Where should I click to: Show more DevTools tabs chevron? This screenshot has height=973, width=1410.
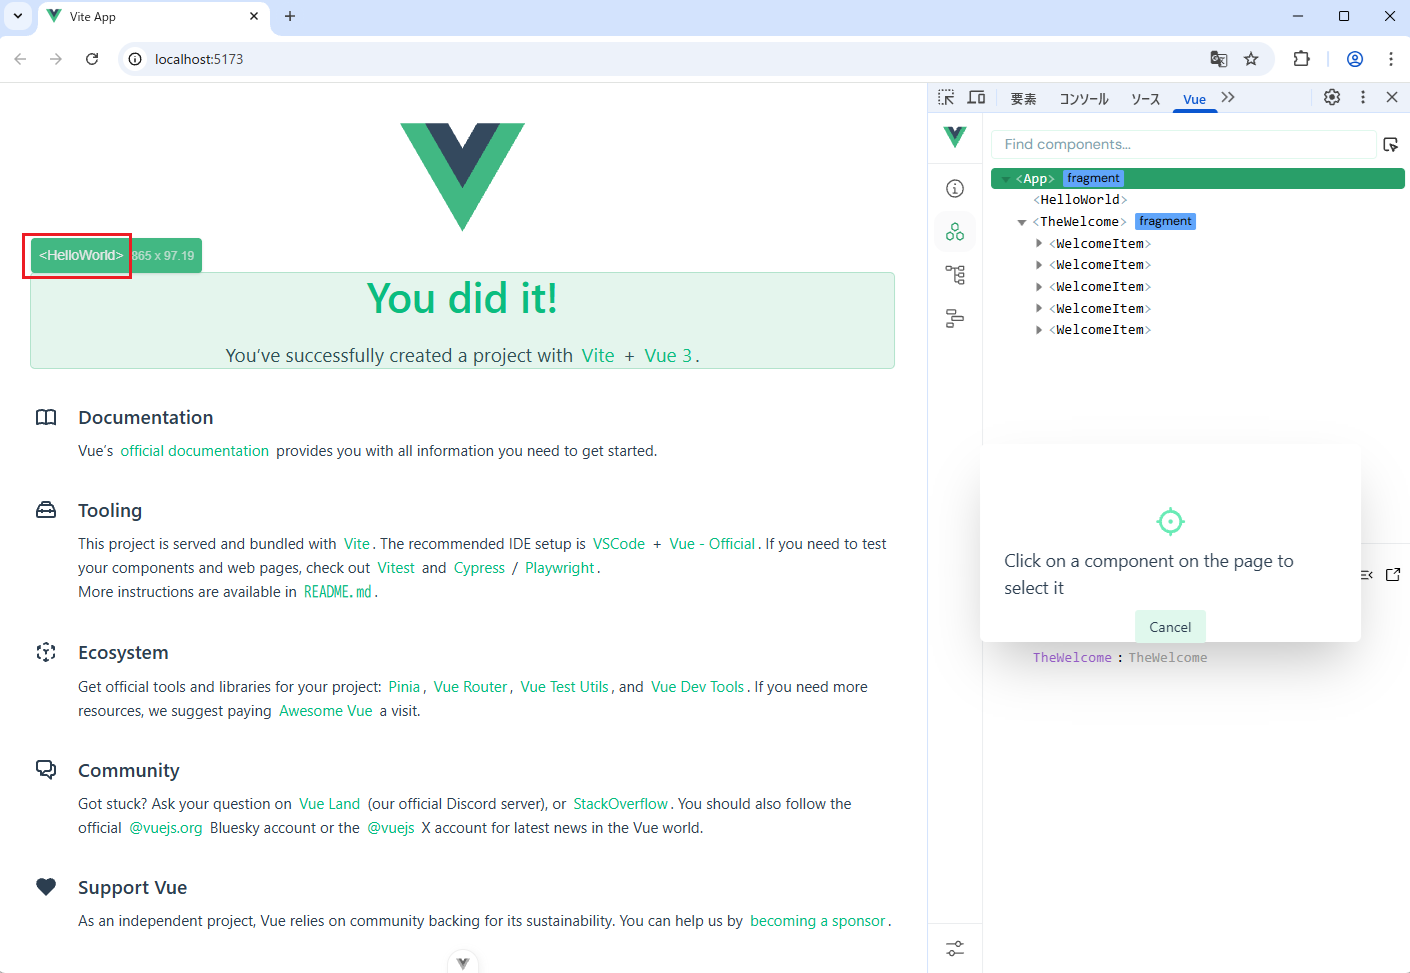1228,97
